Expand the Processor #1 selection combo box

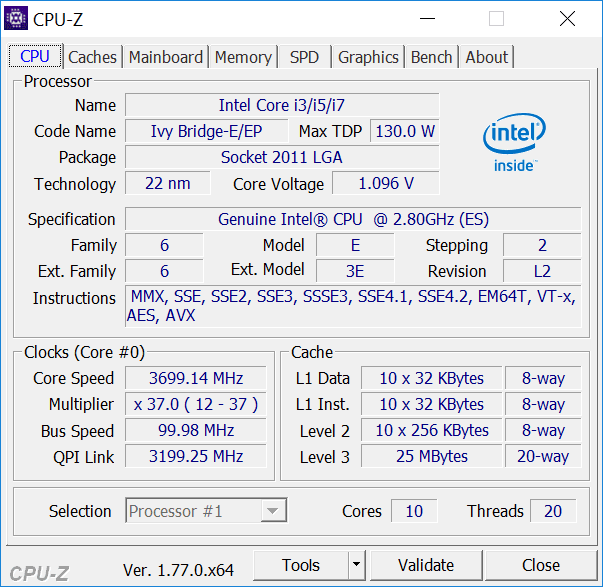(271, 511)
